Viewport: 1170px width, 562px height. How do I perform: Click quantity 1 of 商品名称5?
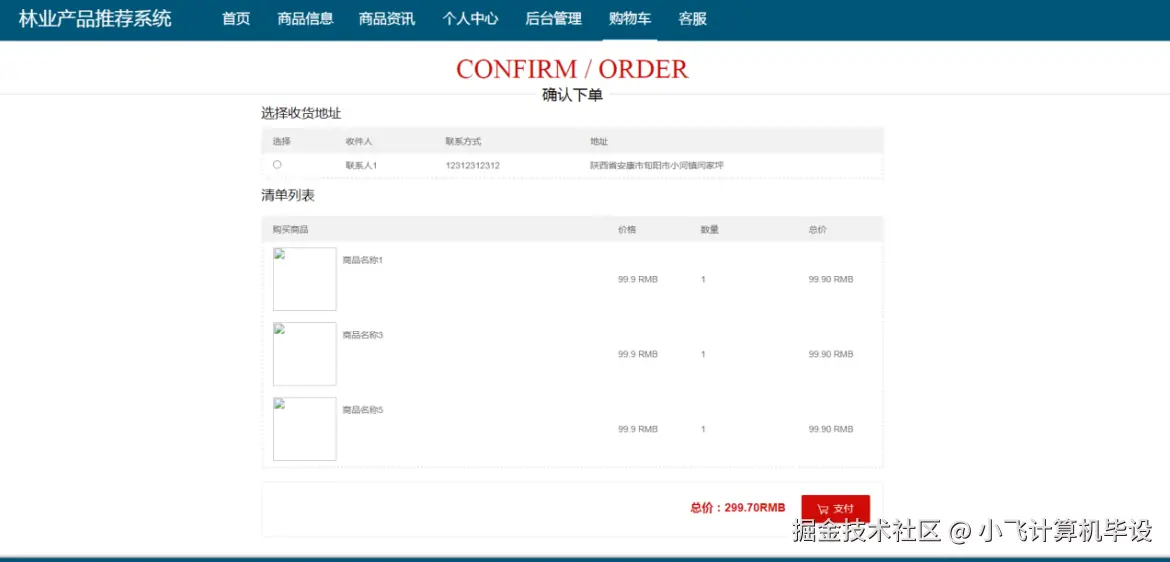[x=703, y=429]
